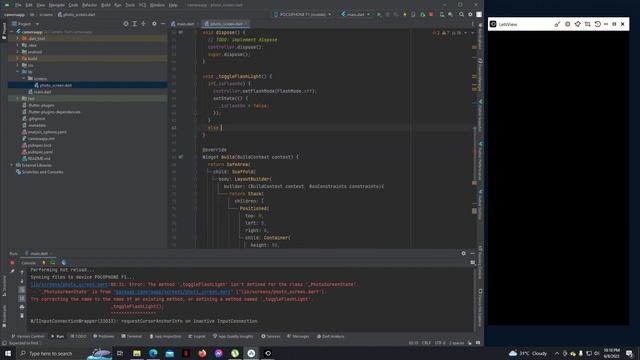Expand the build folder in tree

pyautogui.click(x=18, y=58)
